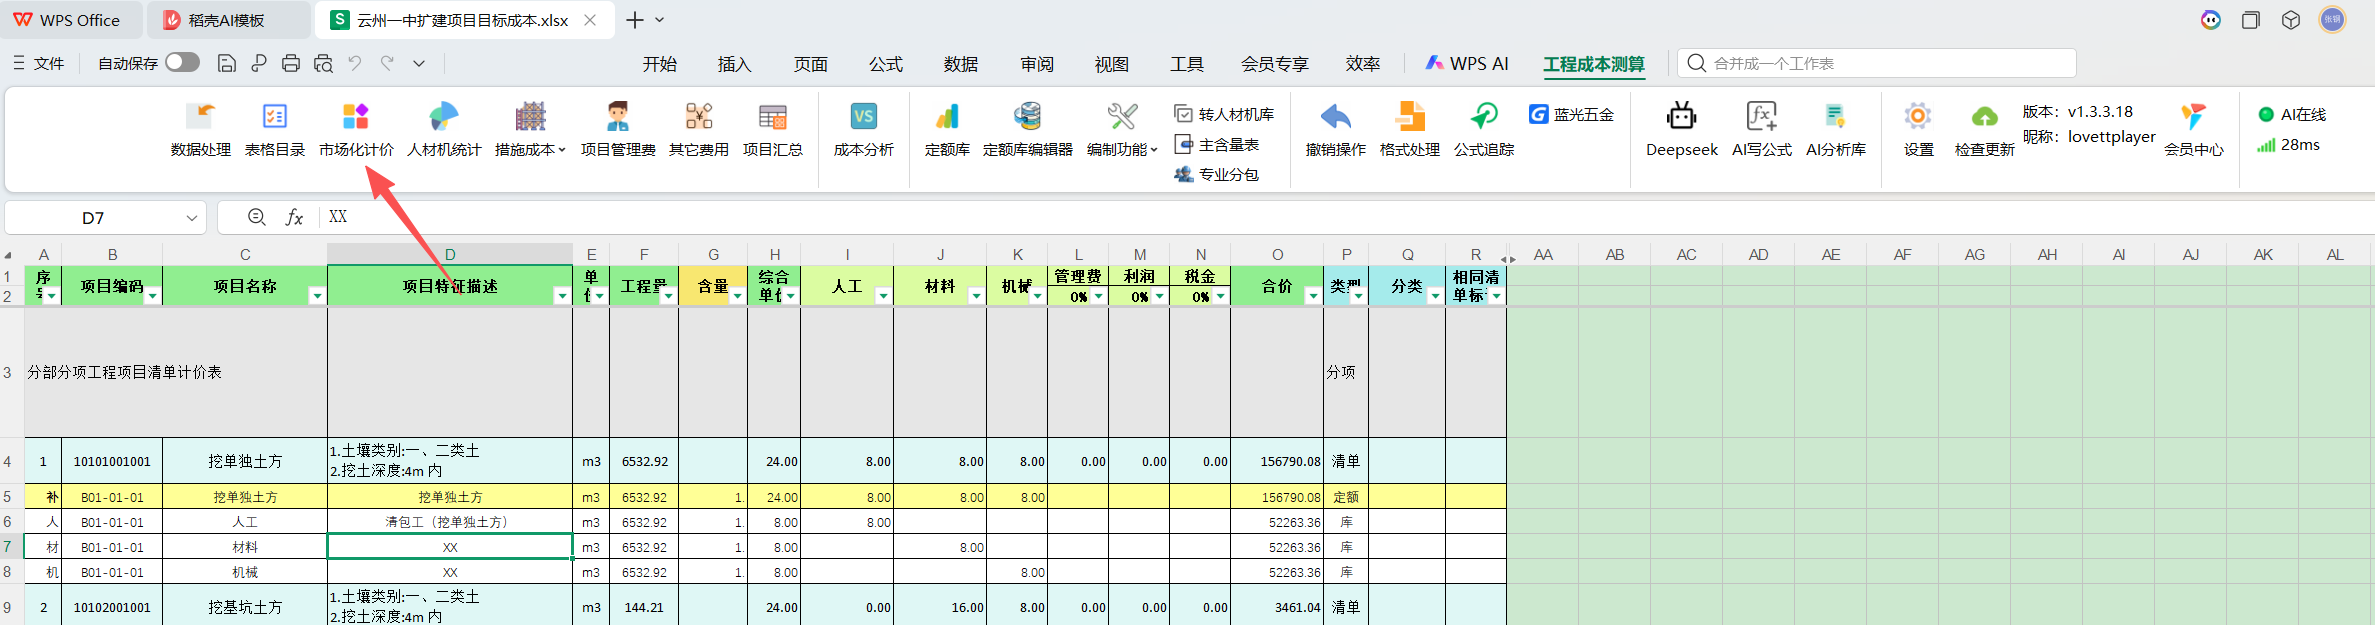Open 定额库编辑器 editor
Viewport: 2375px width, 625px height.
(1028, 129)
